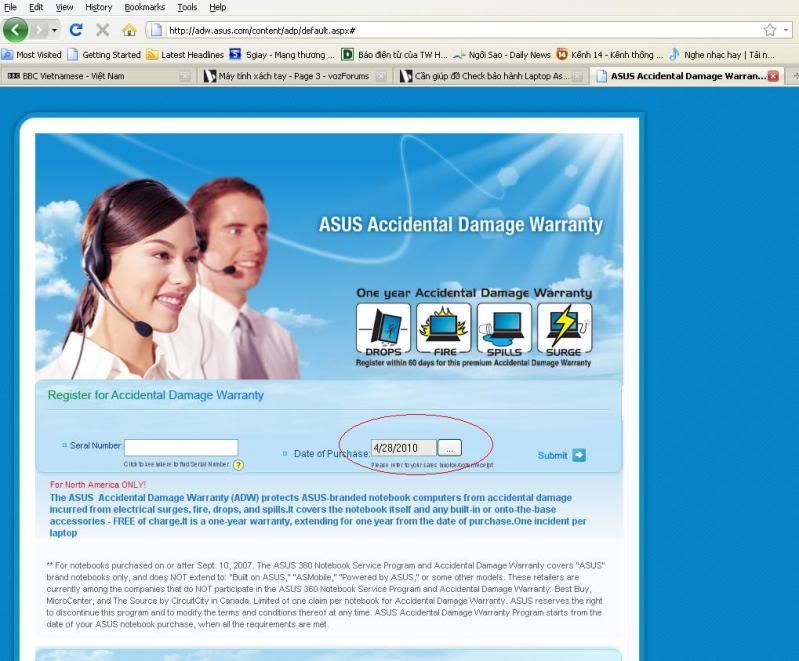Bookmark this page with the star icon
Image resolution: width=799 pixels, height=661 pixels.
click(x=769, y=30)
